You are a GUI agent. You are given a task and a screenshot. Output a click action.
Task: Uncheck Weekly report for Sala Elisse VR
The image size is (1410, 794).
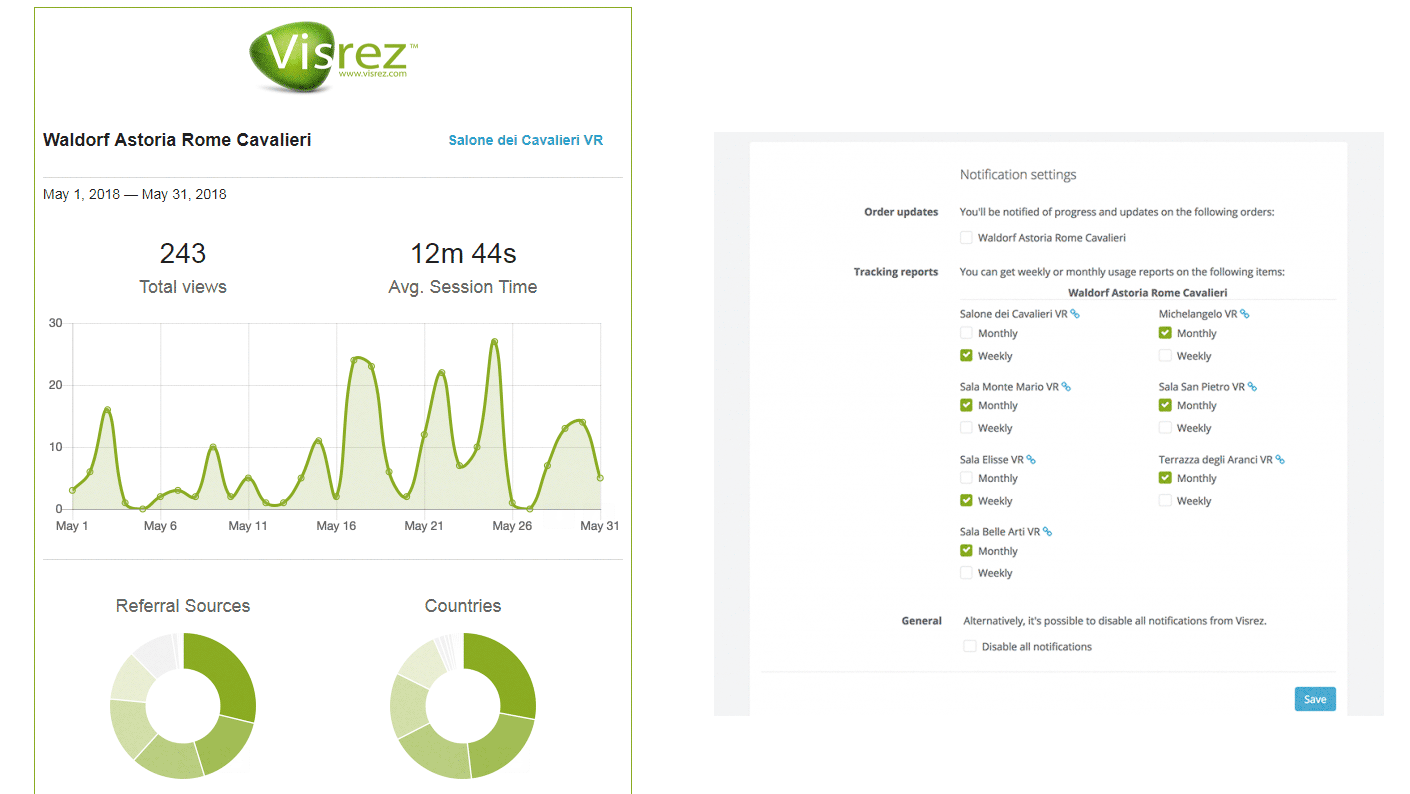click(966, 500)
